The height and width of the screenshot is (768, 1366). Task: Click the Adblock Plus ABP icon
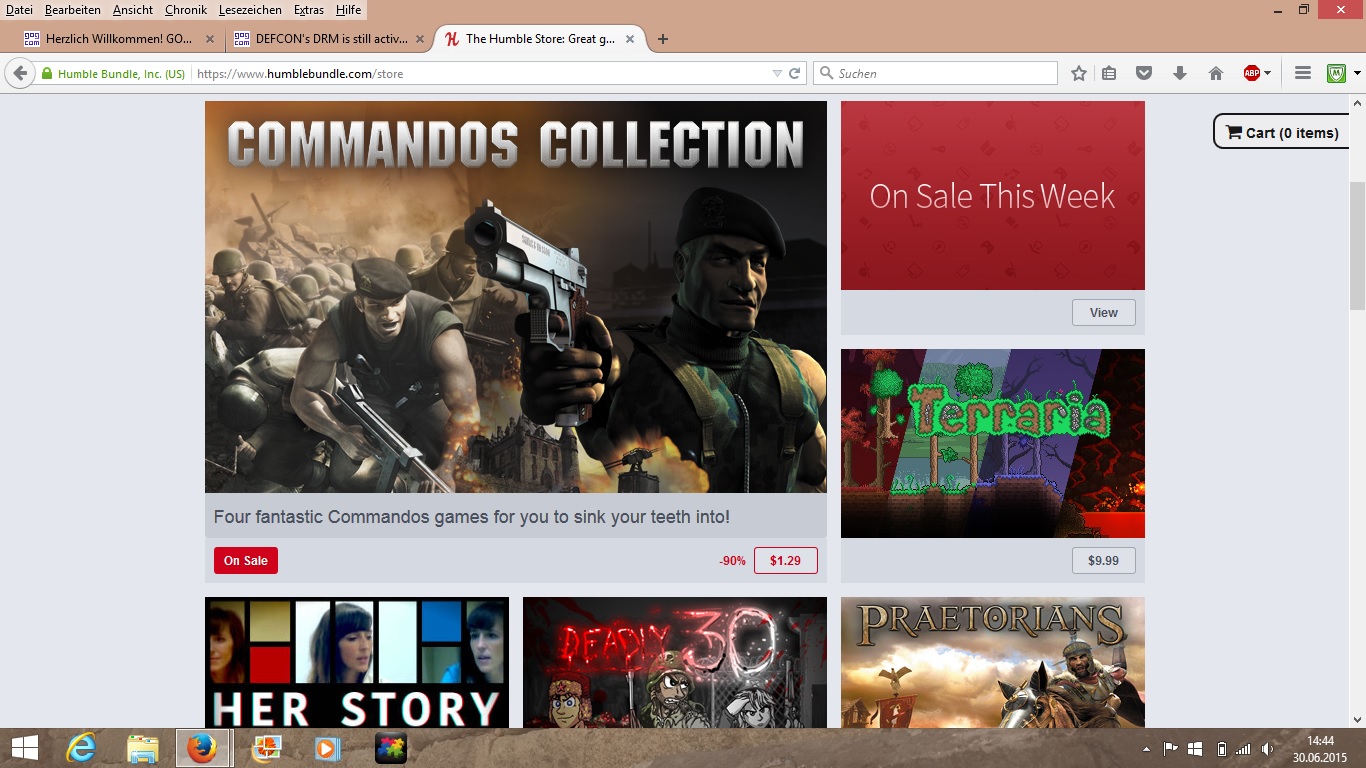(1251, 73)
